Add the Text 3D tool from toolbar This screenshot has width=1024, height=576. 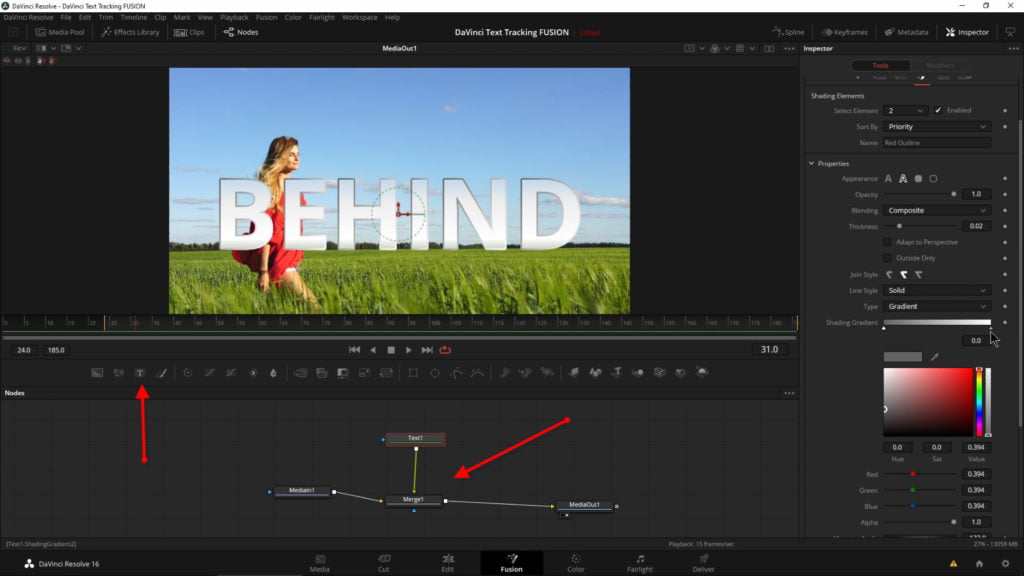pos(616,372)
